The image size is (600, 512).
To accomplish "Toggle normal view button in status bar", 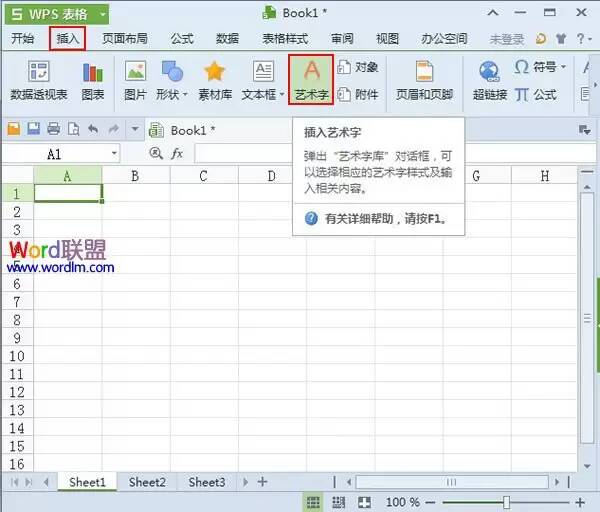I will tap(313, 502).
